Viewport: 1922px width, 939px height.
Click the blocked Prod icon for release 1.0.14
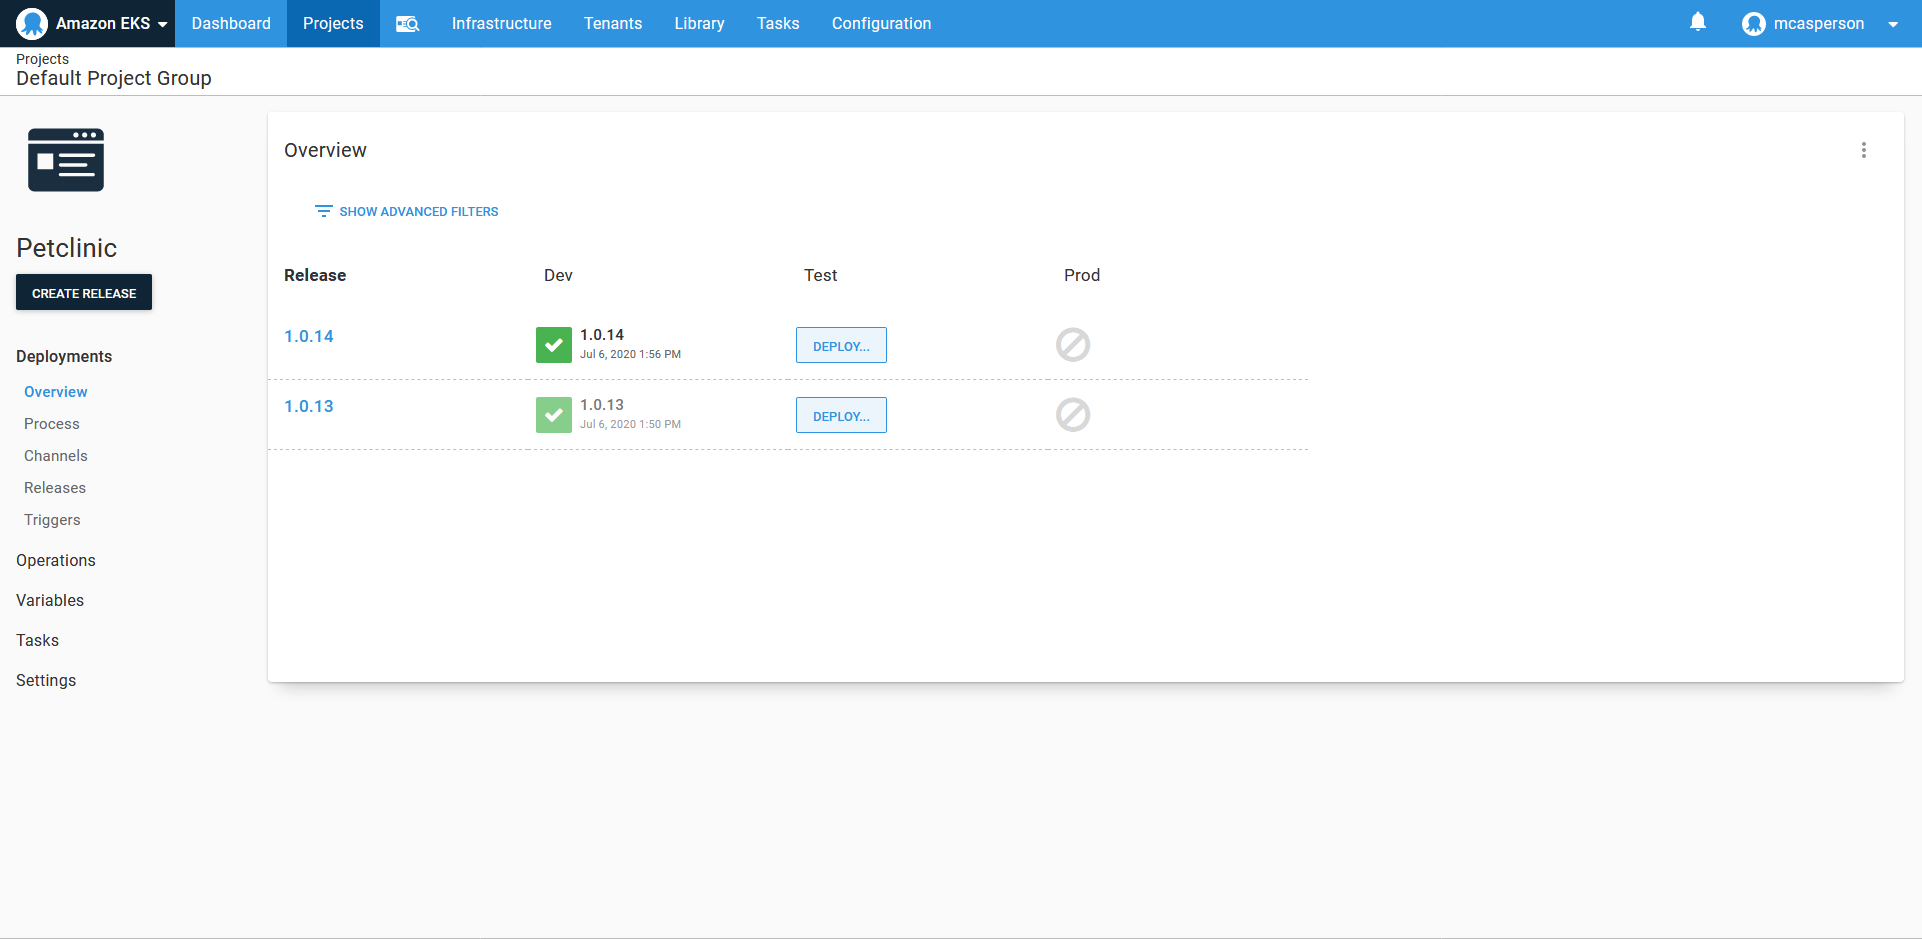click(1072, 344)
